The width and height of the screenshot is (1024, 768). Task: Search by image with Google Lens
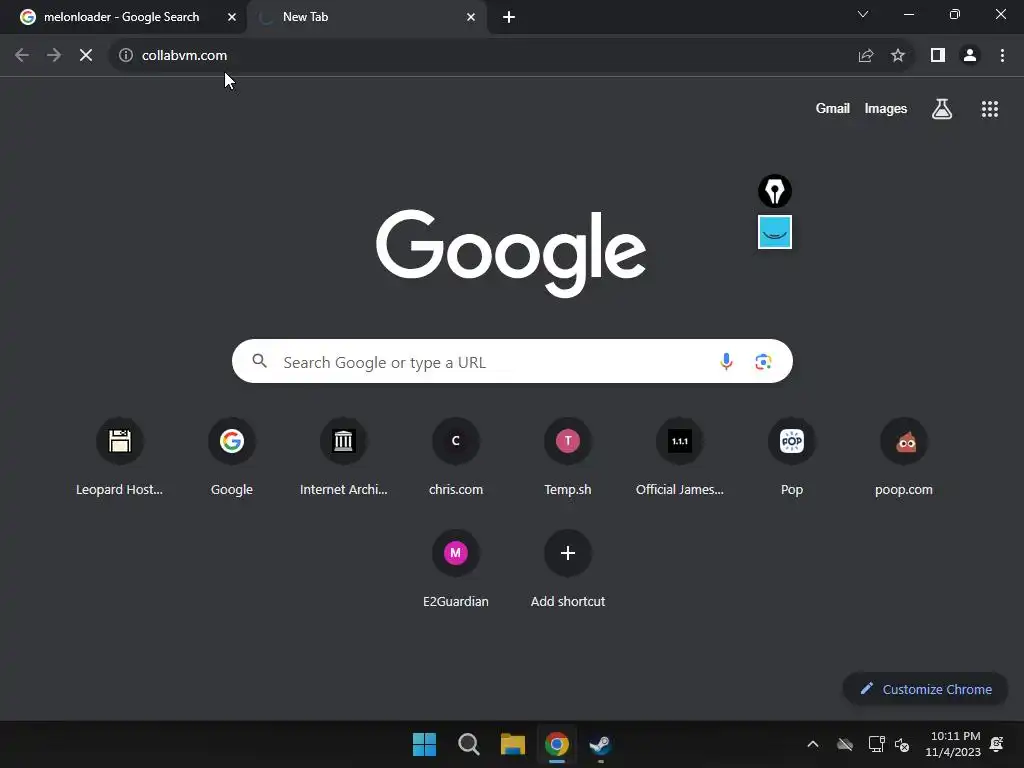tap(763, 361)
